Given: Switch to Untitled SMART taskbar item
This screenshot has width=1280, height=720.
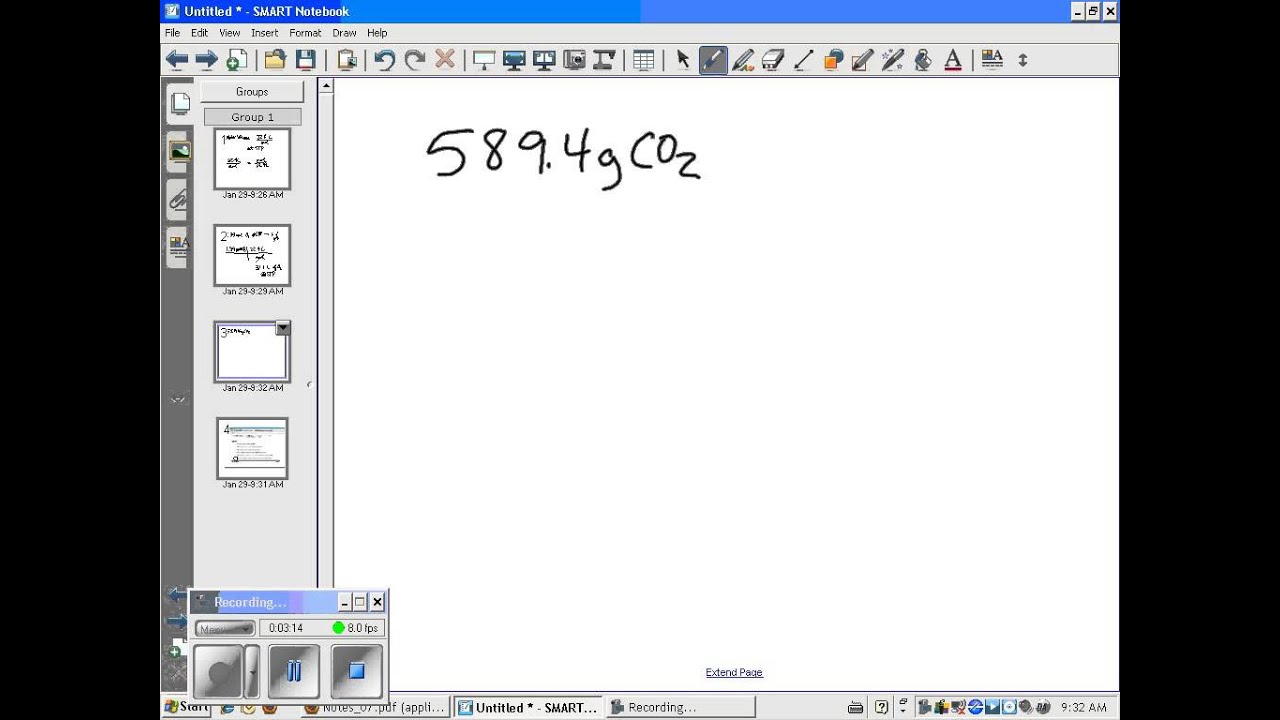Looking at the screenshot, I should tap(527, 707).
